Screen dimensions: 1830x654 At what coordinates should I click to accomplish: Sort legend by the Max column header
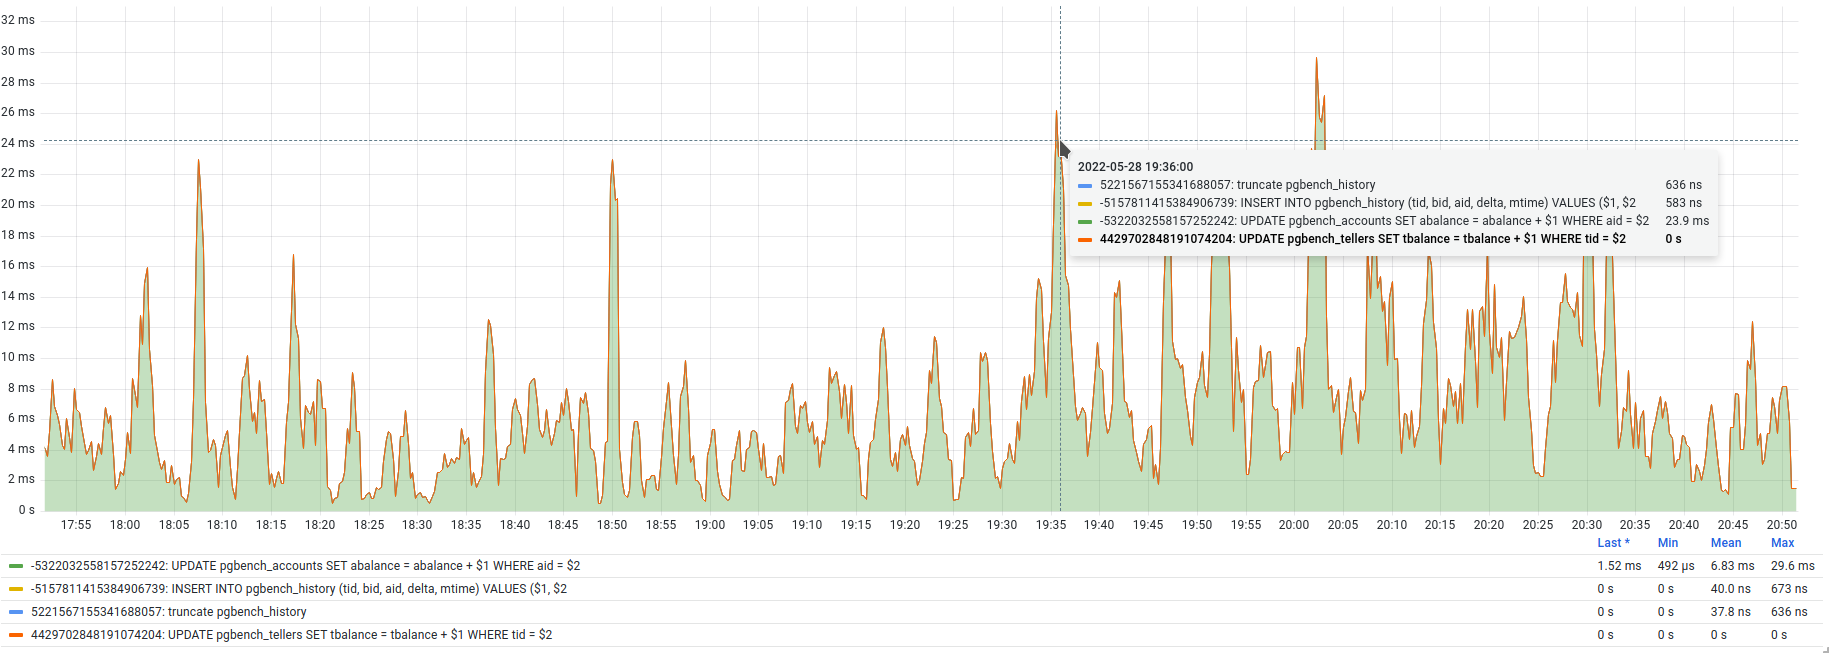coord(1782,543)
